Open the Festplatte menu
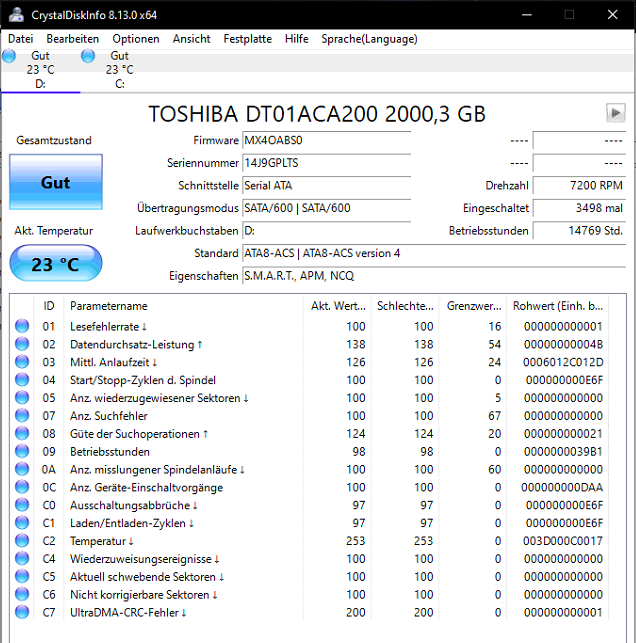Screen dimensions: 636x643 coord(248,39)
